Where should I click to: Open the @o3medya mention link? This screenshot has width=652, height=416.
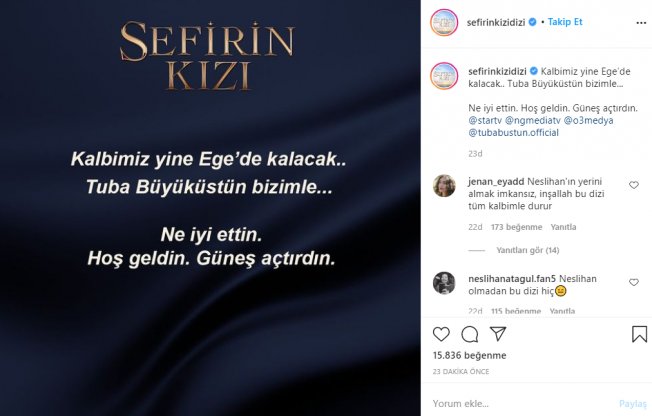(x=588, y=121)
